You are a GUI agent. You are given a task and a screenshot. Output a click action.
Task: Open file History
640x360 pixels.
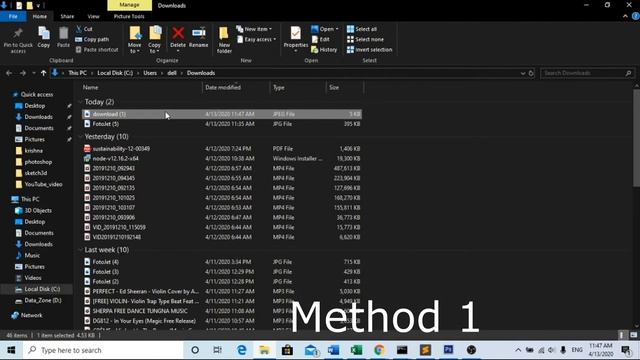click(324, 49)
